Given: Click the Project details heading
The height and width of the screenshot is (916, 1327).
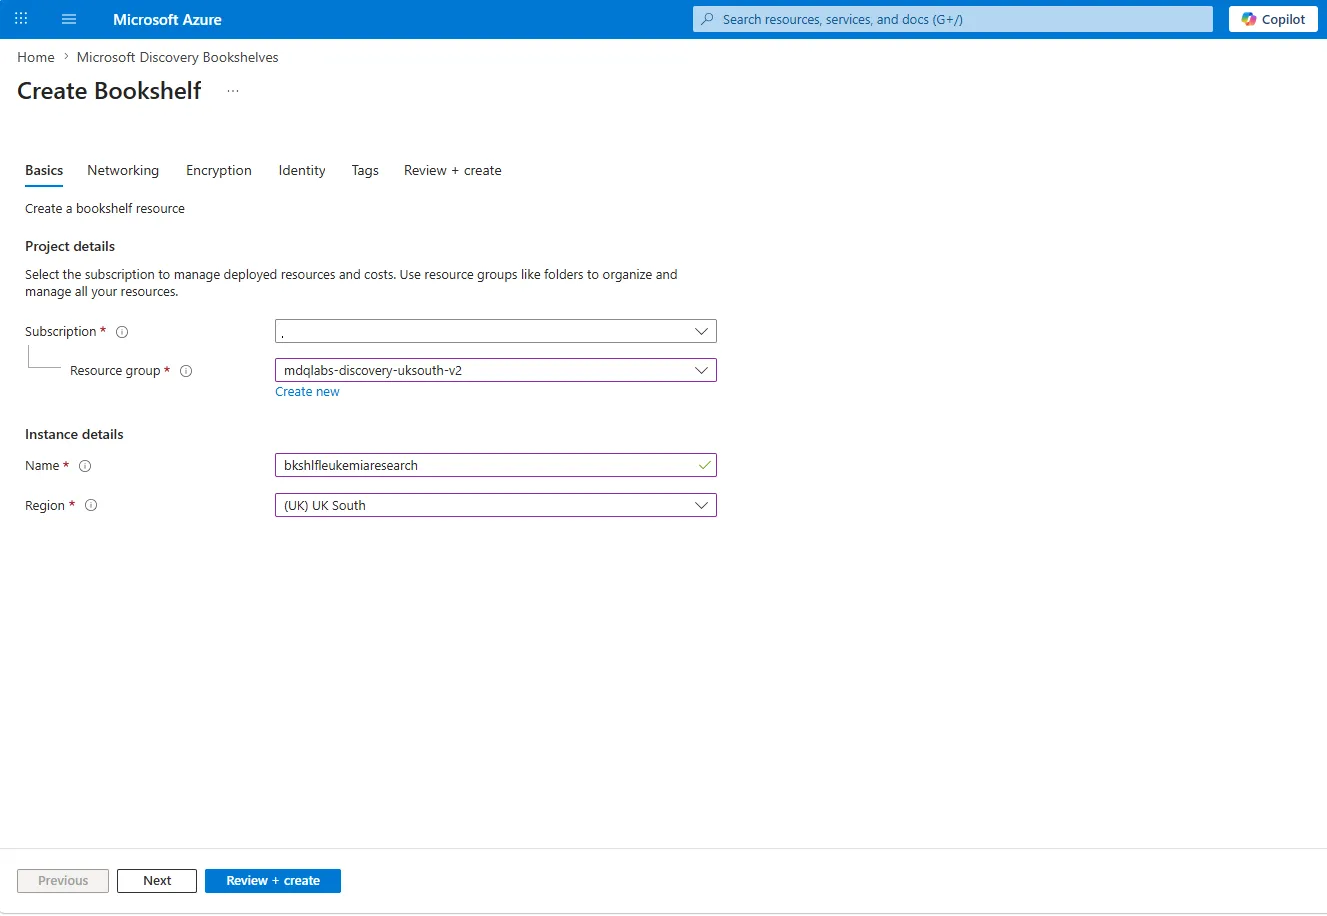Looking at the screenshot, I should [70, 246].
